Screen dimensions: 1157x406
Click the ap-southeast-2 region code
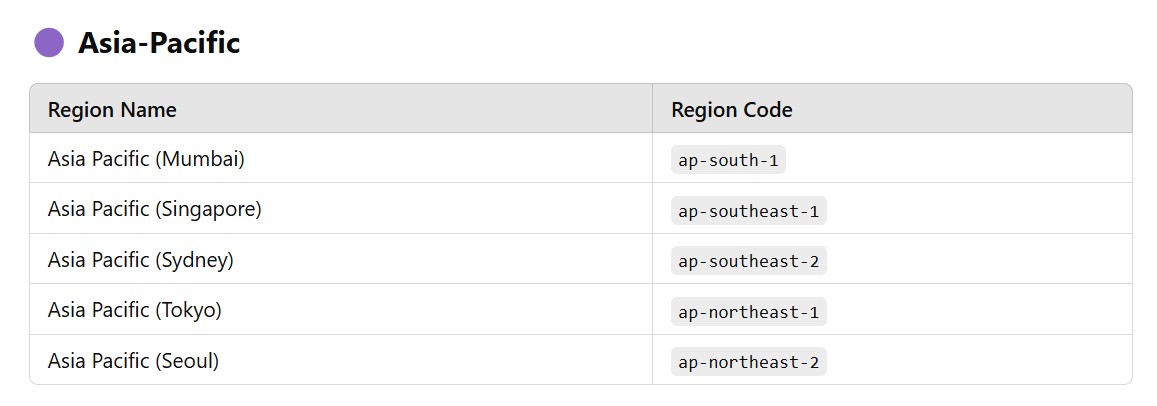(x=748, y=261)
